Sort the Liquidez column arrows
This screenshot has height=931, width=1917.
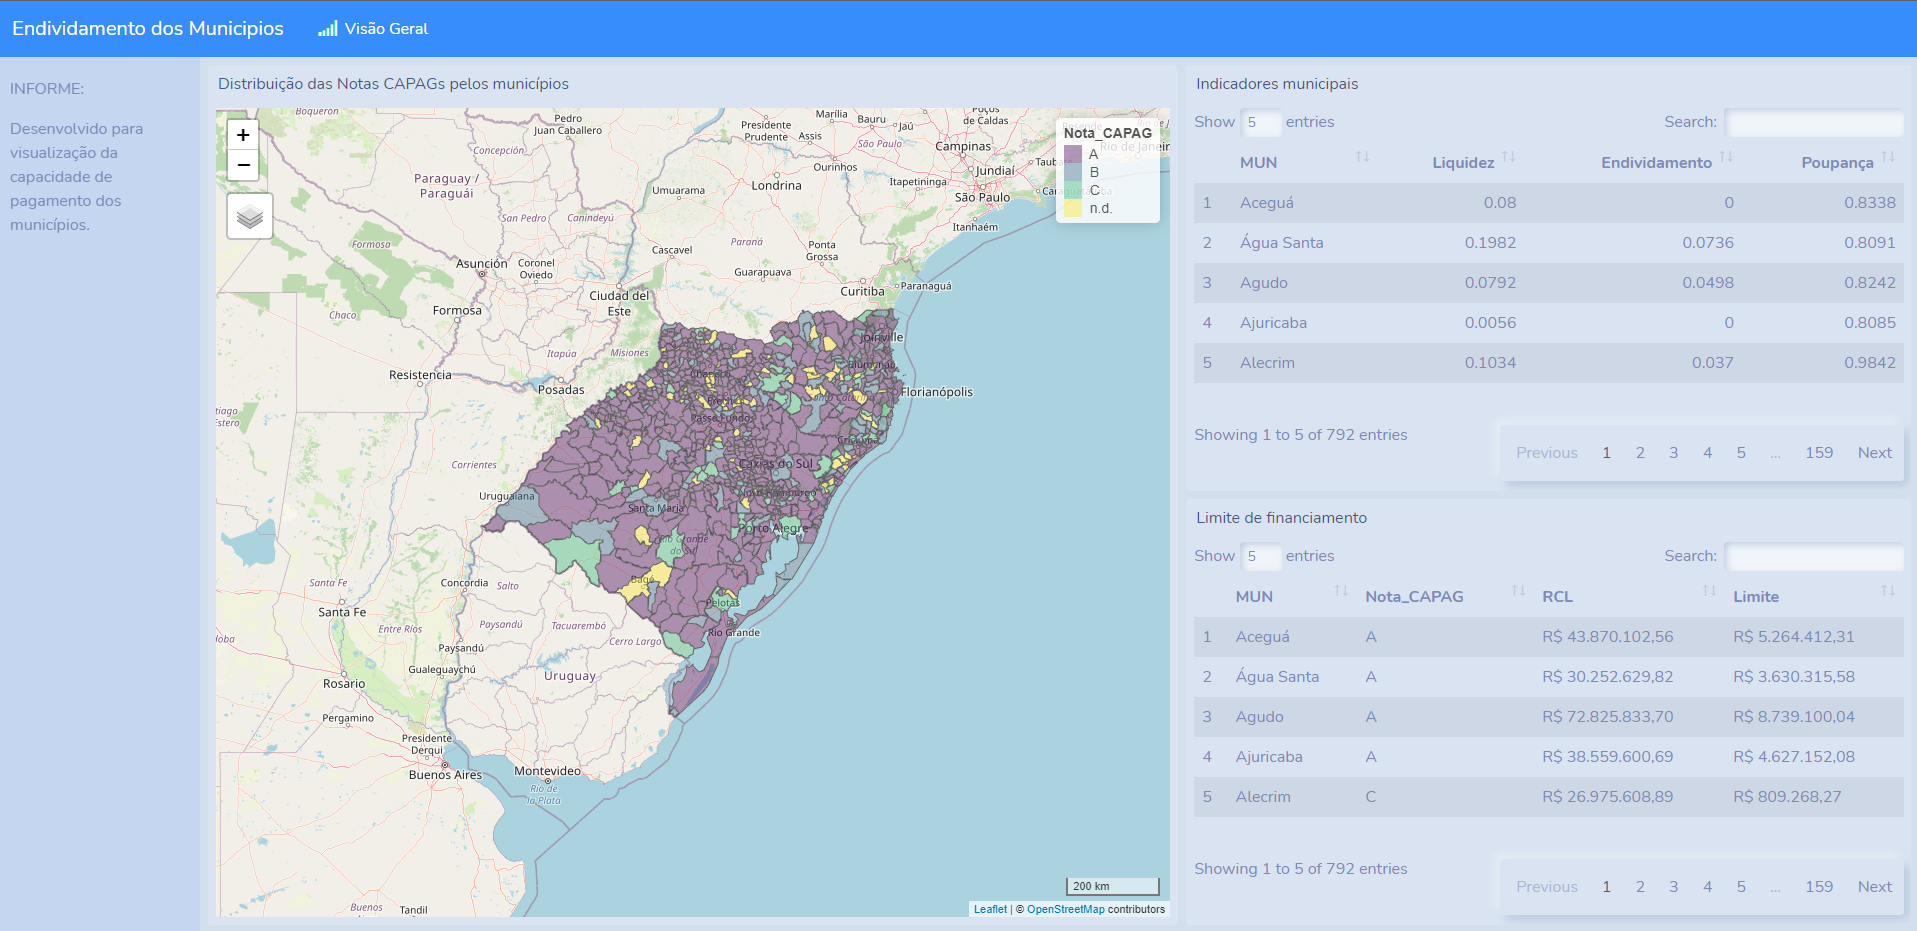coord(1509,157)
